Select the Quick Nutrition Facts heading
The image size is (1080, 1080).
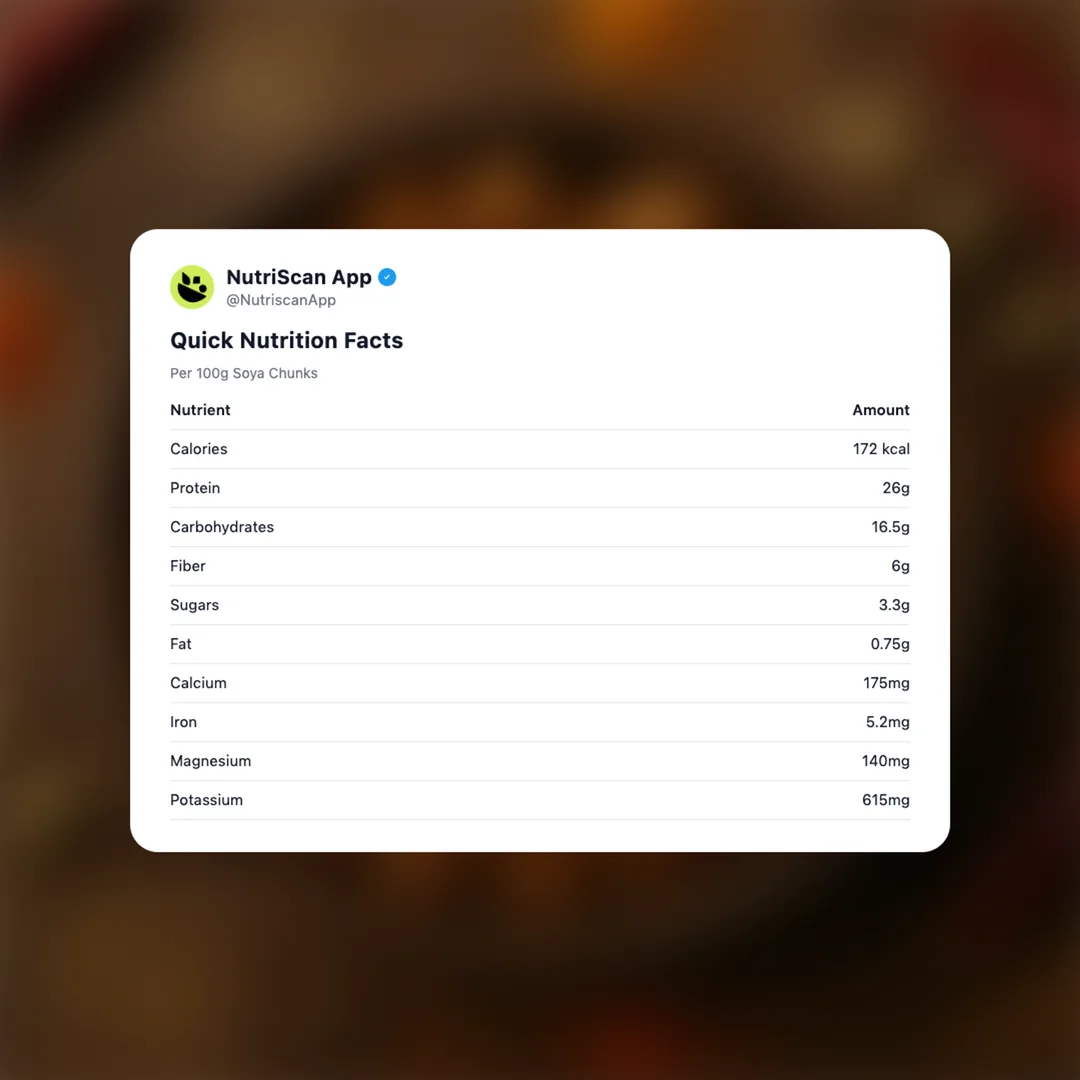point(286,340)
